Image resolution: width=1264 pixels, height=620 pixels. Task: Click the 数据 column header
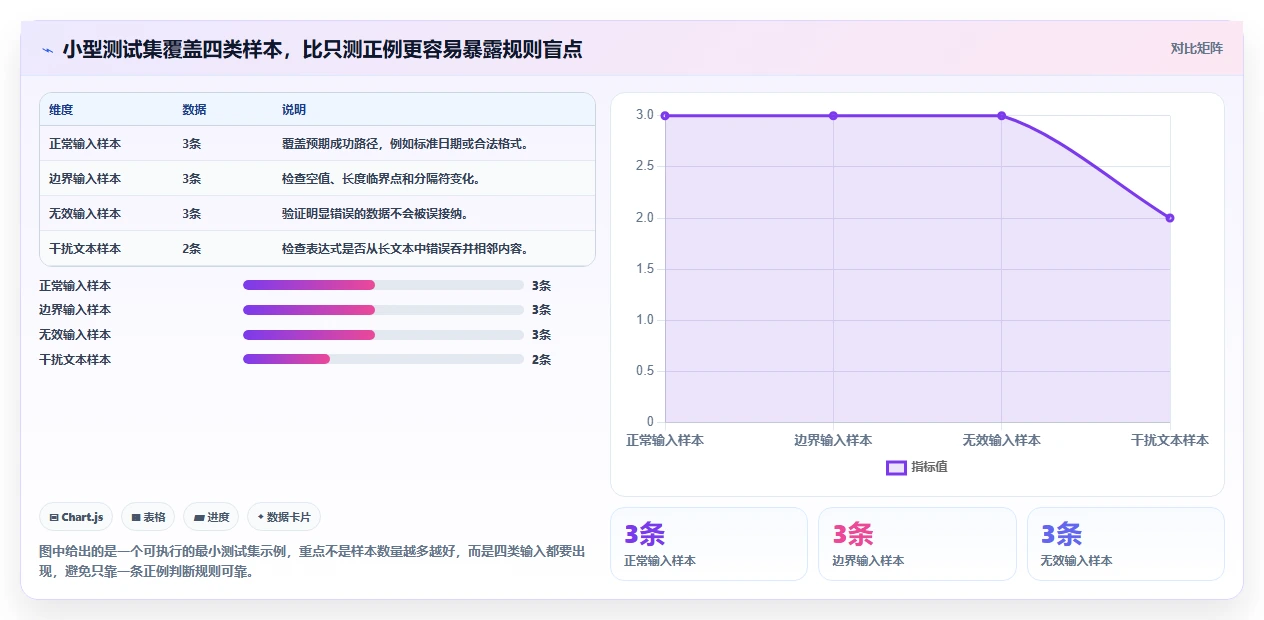(x=194, y=110)
